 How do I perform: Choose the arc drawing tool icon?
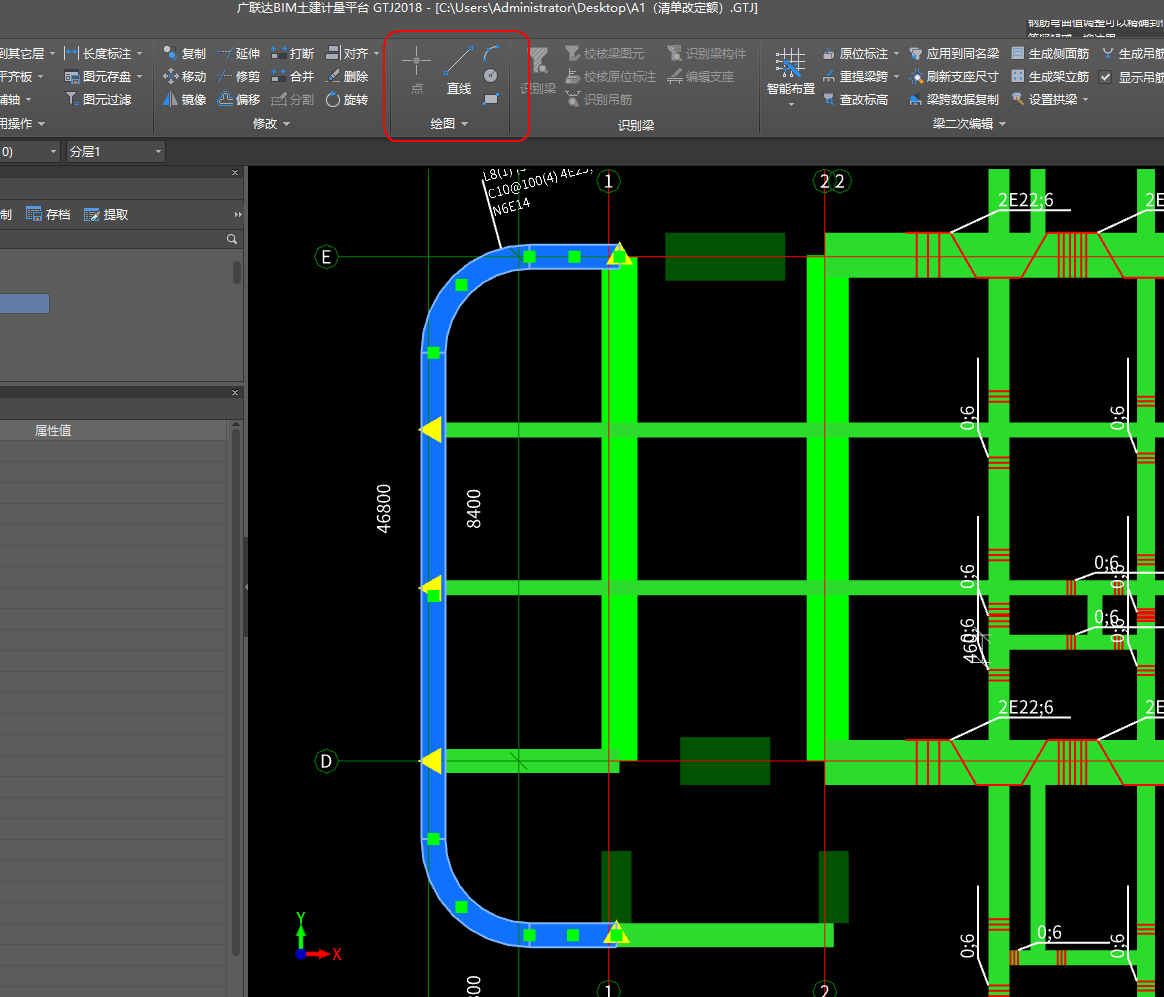(491, 53)
